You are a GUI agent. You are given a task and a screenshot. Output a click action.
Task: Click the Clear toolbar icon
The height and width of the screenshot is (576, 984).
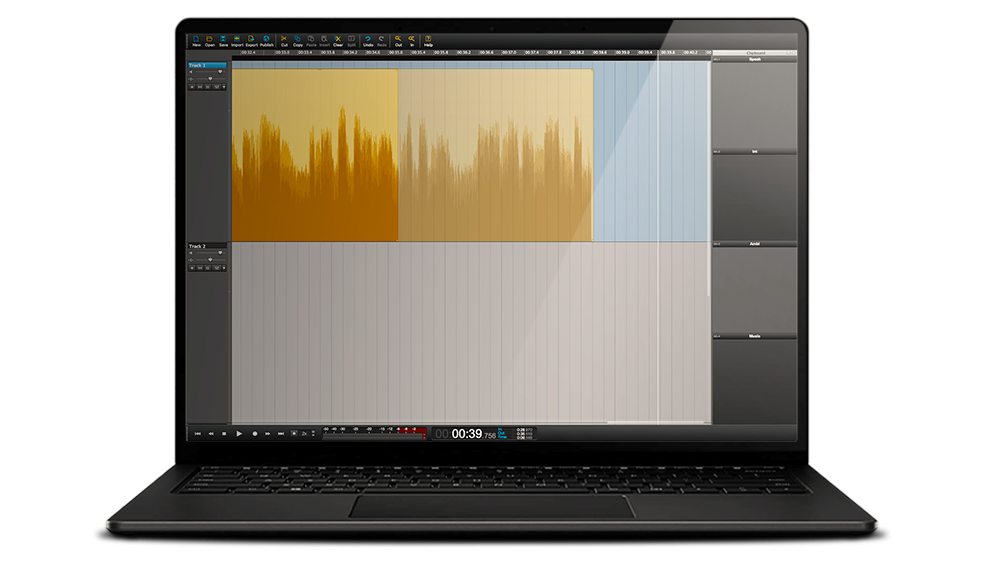pos(338,41)
